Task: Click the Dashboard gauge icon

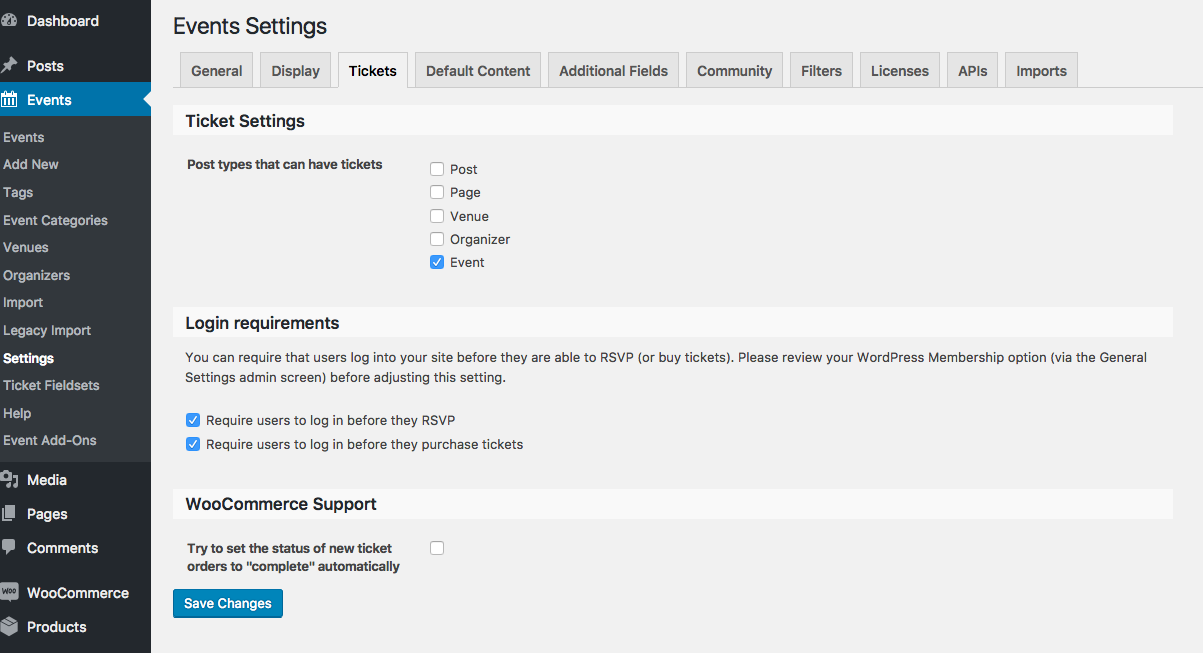Action: pos(9,20)
